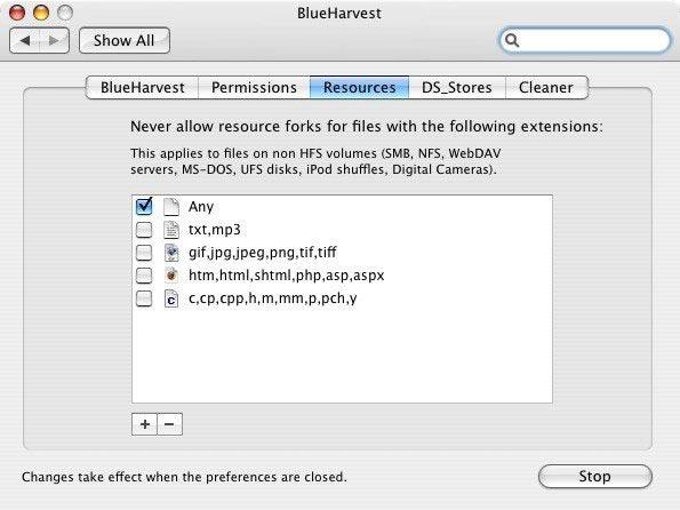Minimize the window with the yellow button
The image size is (680, 510).
coord(41,13)
